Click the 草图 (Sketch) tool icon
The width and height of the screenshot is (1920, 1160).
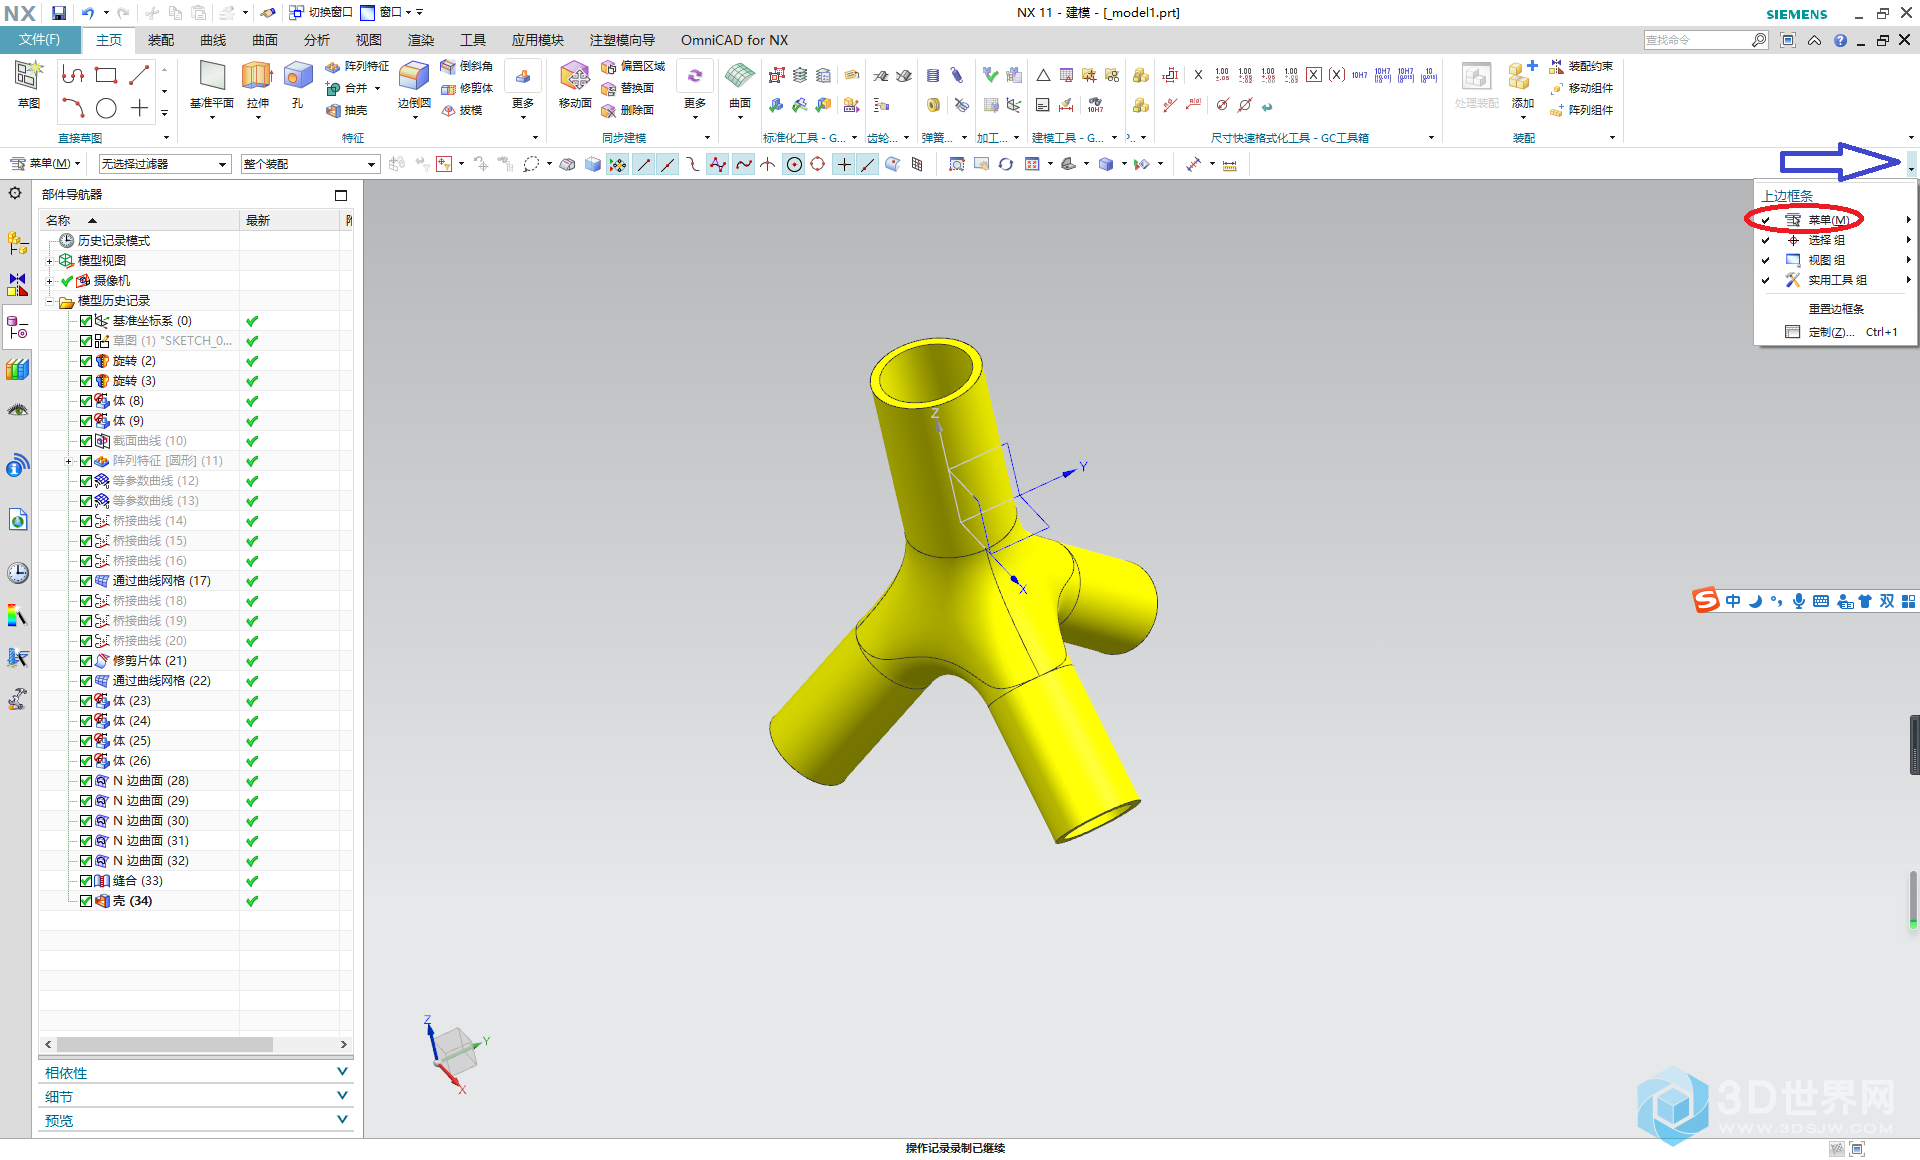tap(28, 84)
